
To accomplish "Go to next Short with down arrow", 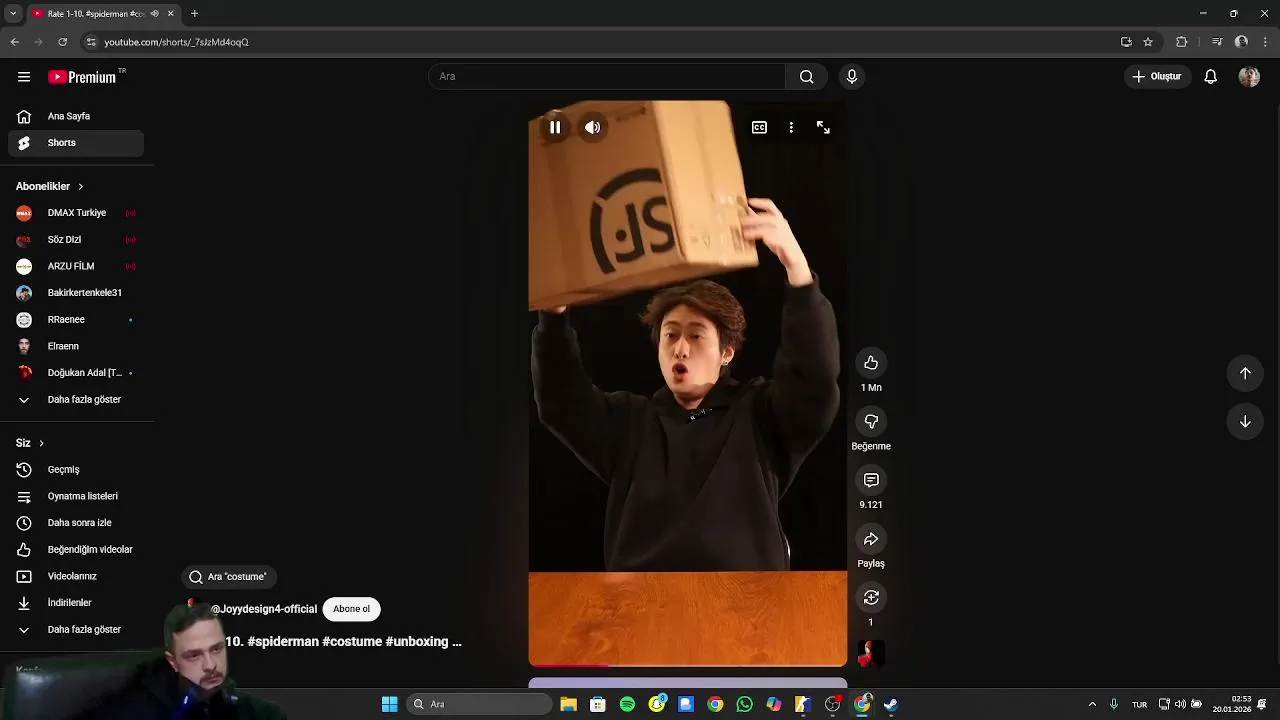I will tap(1245, 421).
